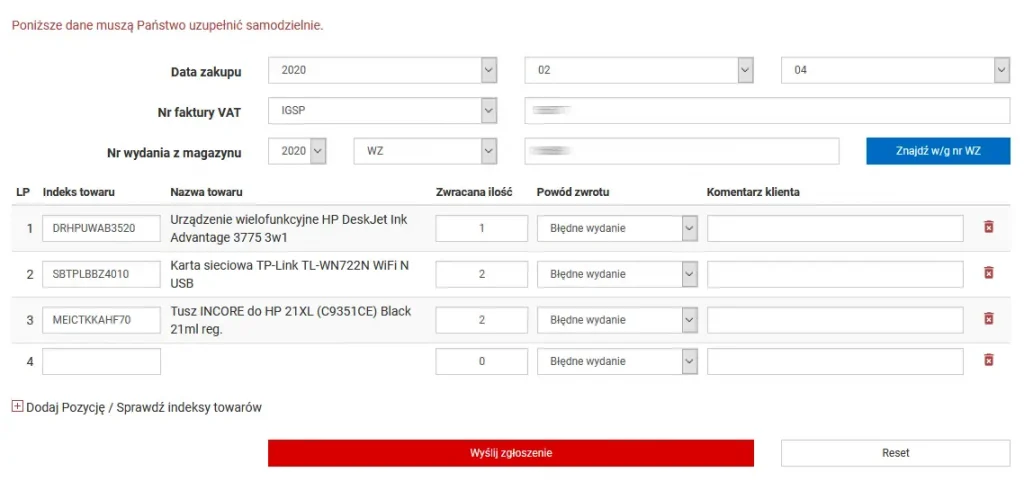Expand the IGSP invoice type dropdown

click(x=383, y=111)
